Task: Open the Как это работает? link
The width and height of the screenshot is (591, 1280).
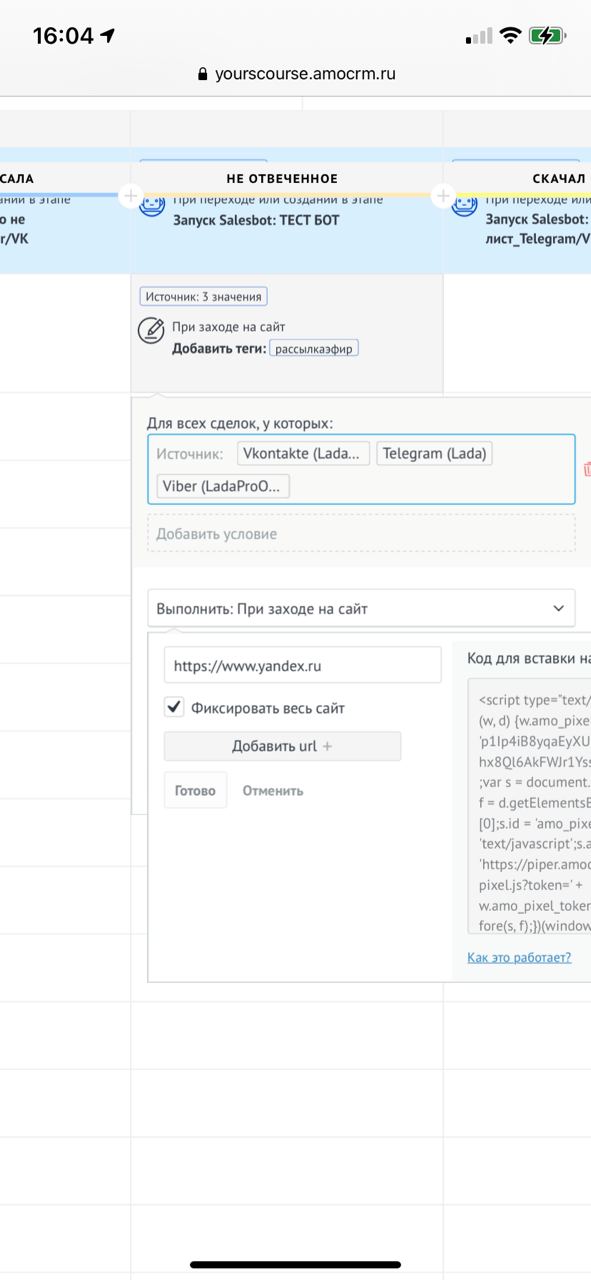Action: click(x=519, y=957)
